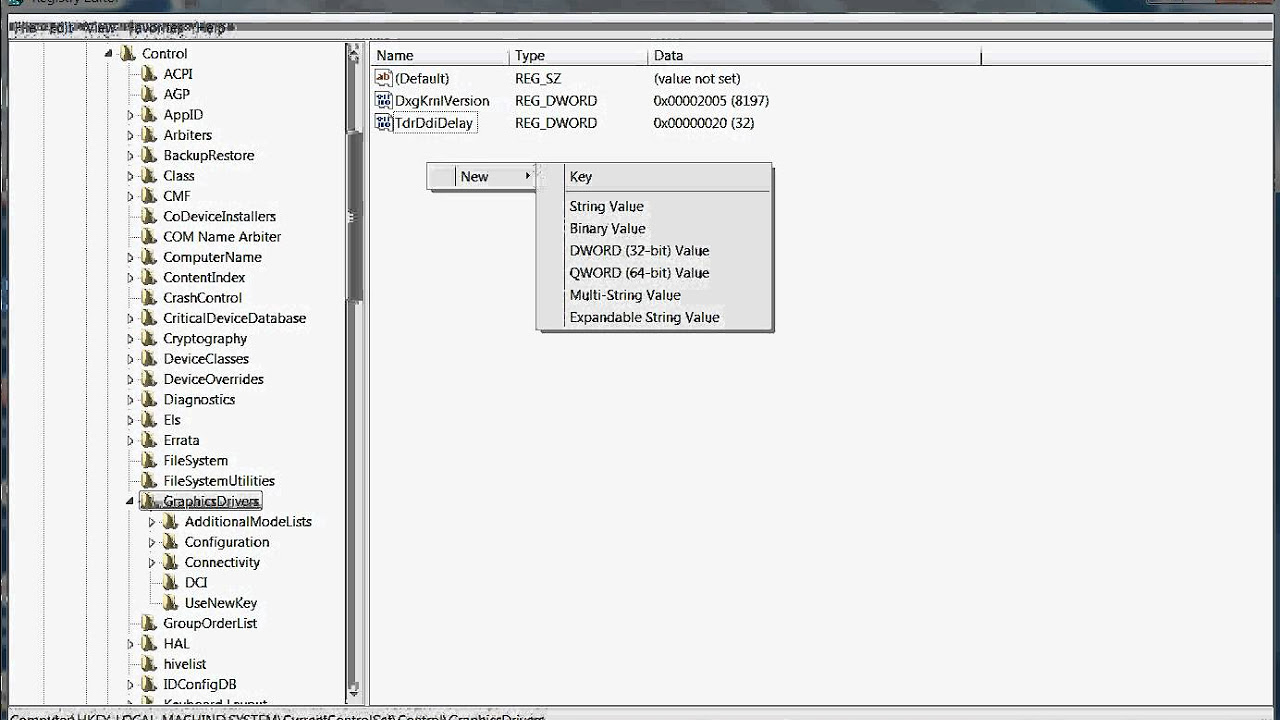1280x720 pixels.
Task: Click the 0x00000020 (32) data value
Action: pos(704,122)
